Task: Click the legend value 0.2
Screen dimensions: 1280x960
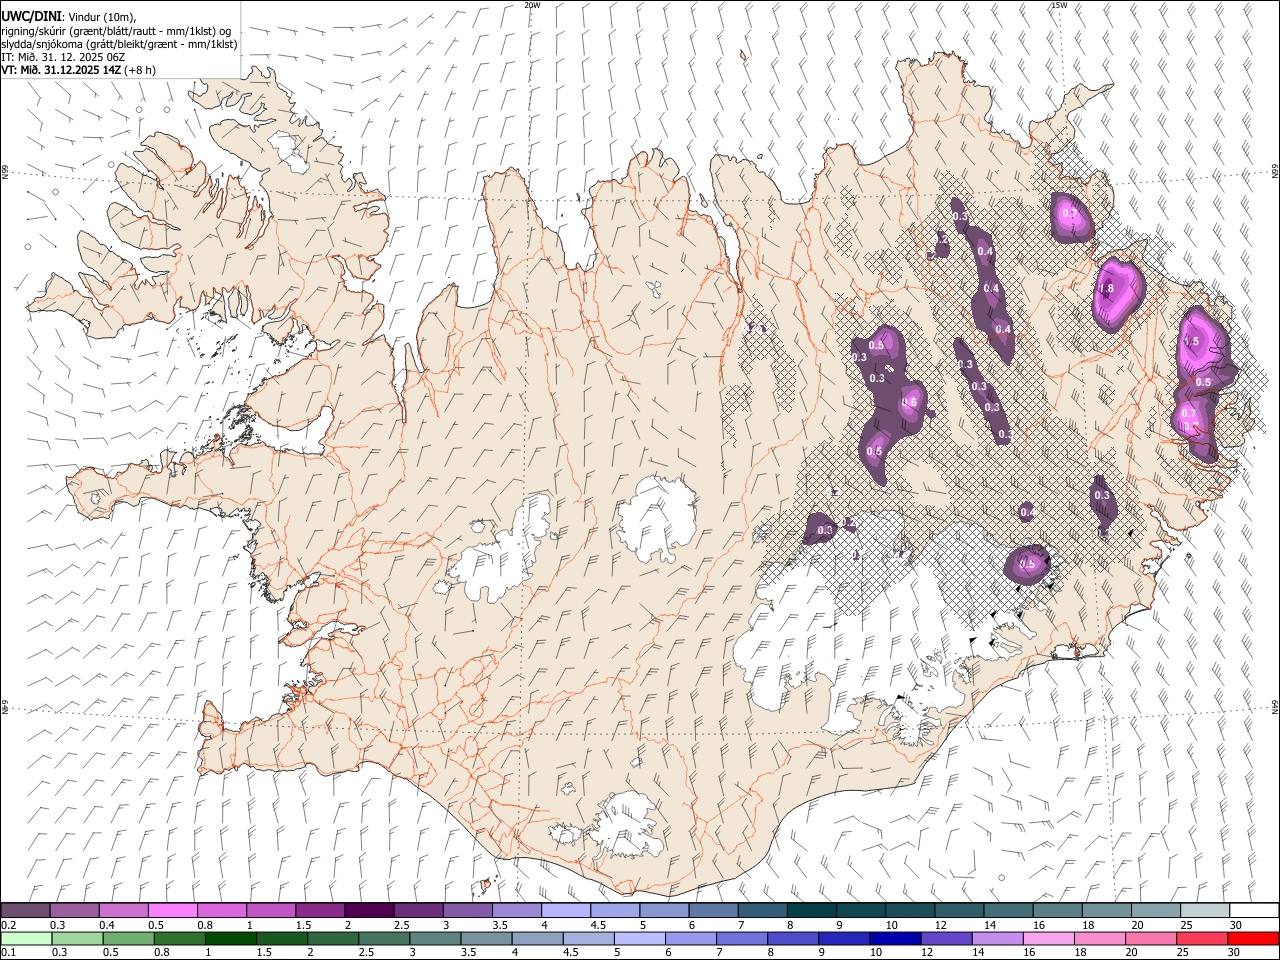Action: [x=9, y=925]
